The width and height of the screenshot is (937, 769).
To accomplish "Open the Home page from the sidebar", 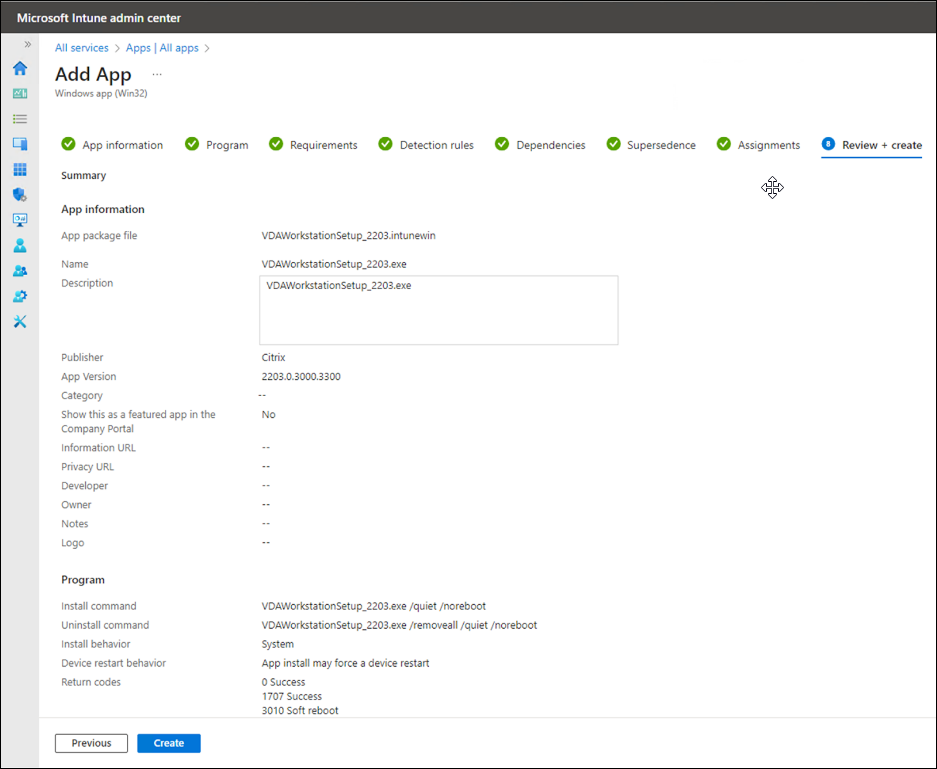I will [x=19, y=68].
